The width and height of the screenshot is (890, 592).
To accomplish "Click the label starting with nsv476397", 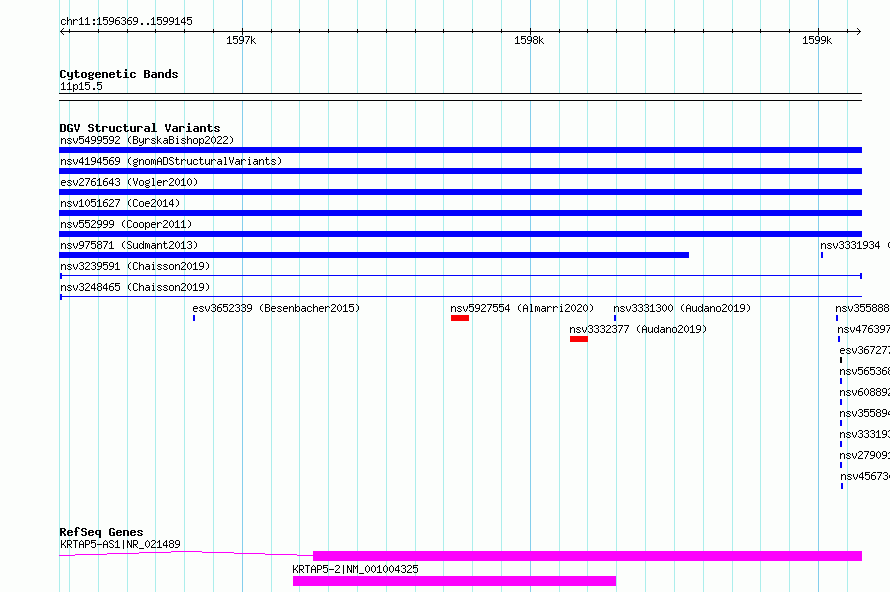I will pyautogui.click(x=863, y=329).
